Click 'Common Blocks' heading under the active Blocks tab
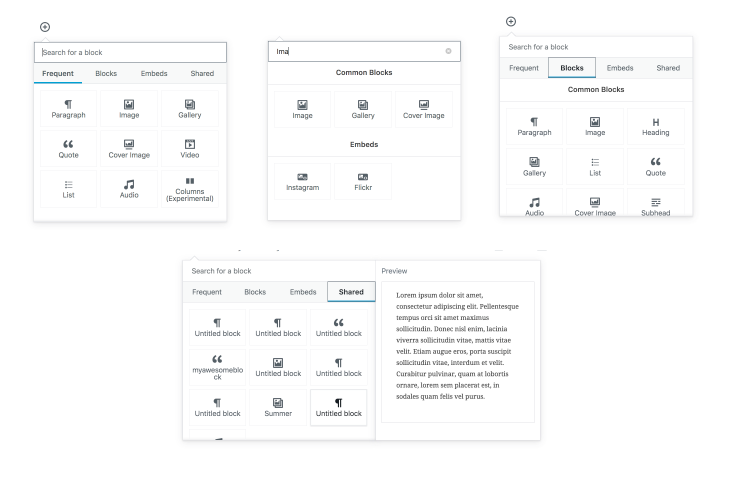Viewport: 742px width, 482px height. (596, 89)
